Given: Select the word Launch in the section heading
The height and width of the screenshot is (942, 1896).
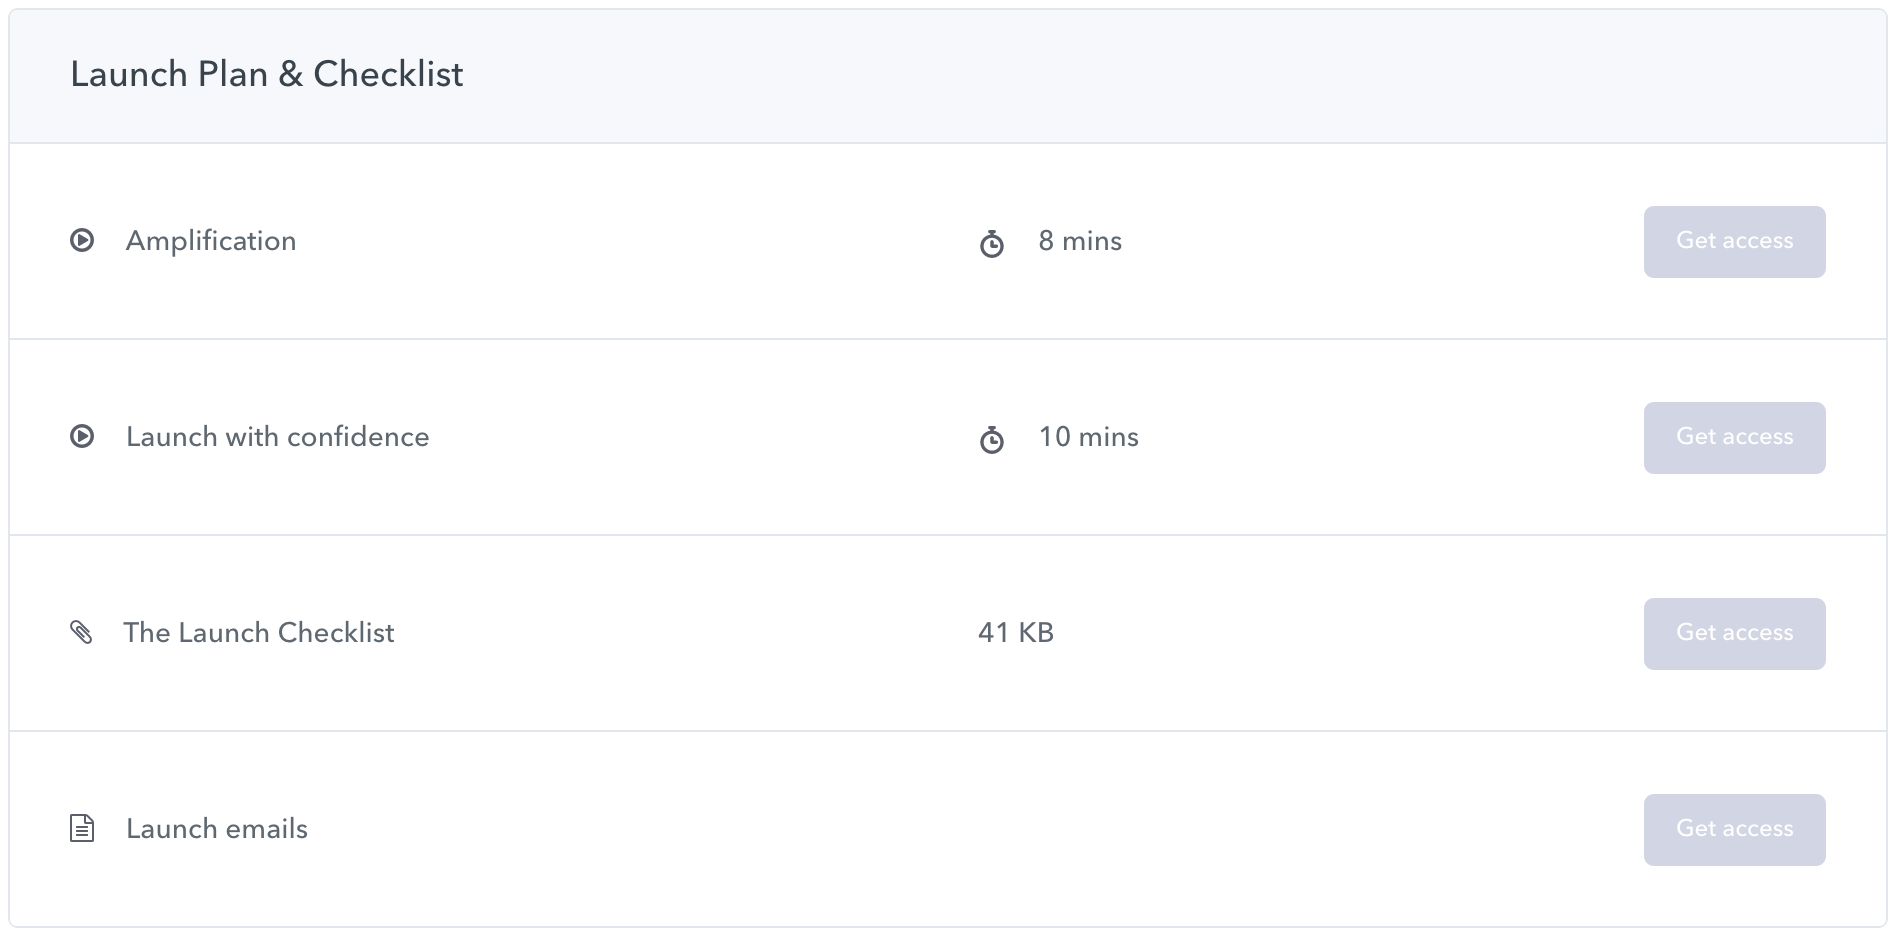Looking at the screenshot, I should (129, 74).
